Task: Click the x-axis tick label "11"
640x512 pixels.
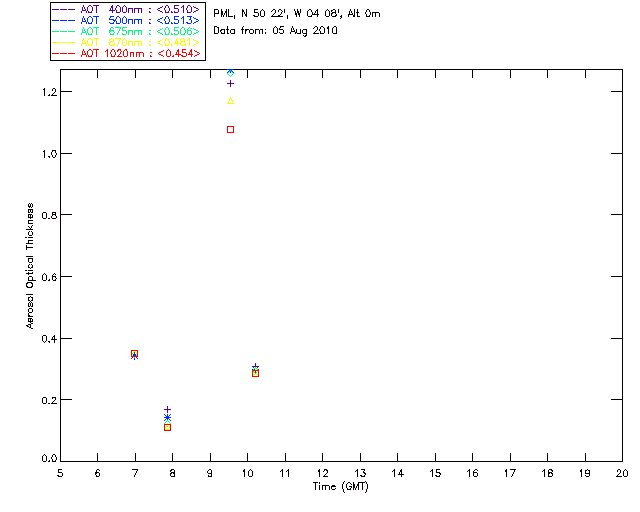Action: tap(285, 473)
